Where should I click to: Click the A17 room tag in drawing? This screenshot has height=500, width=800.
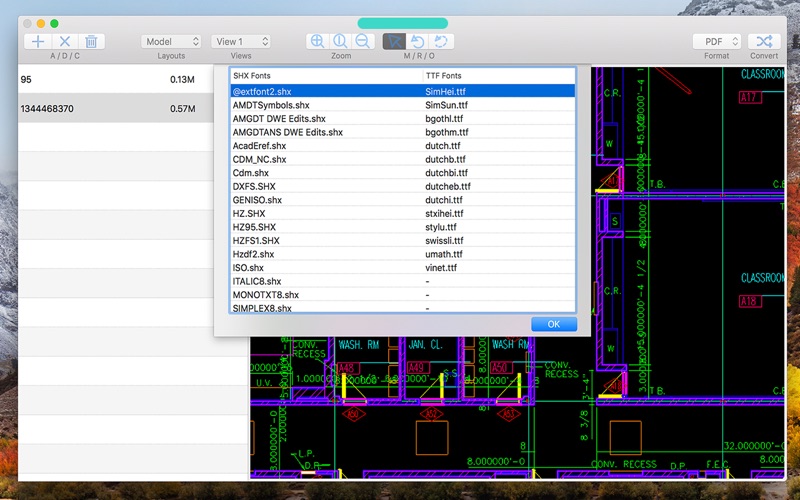(750, 97)
